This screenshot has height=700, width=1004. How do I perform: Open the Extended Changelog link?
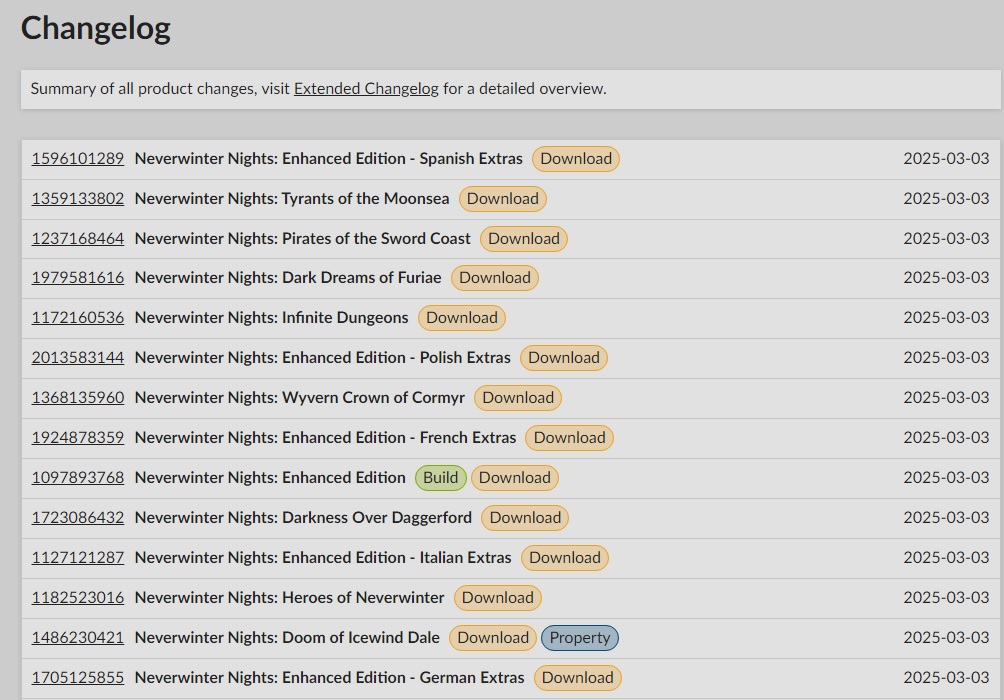366,88
